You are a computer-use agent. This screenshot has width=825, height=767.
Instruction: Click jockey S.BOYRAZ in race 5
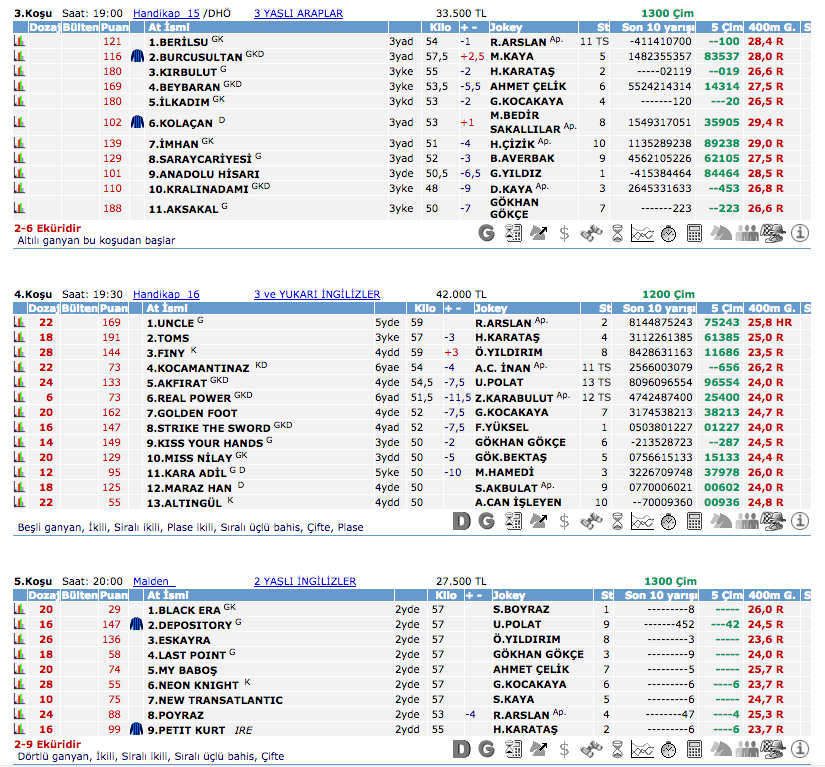pos(521,610)
